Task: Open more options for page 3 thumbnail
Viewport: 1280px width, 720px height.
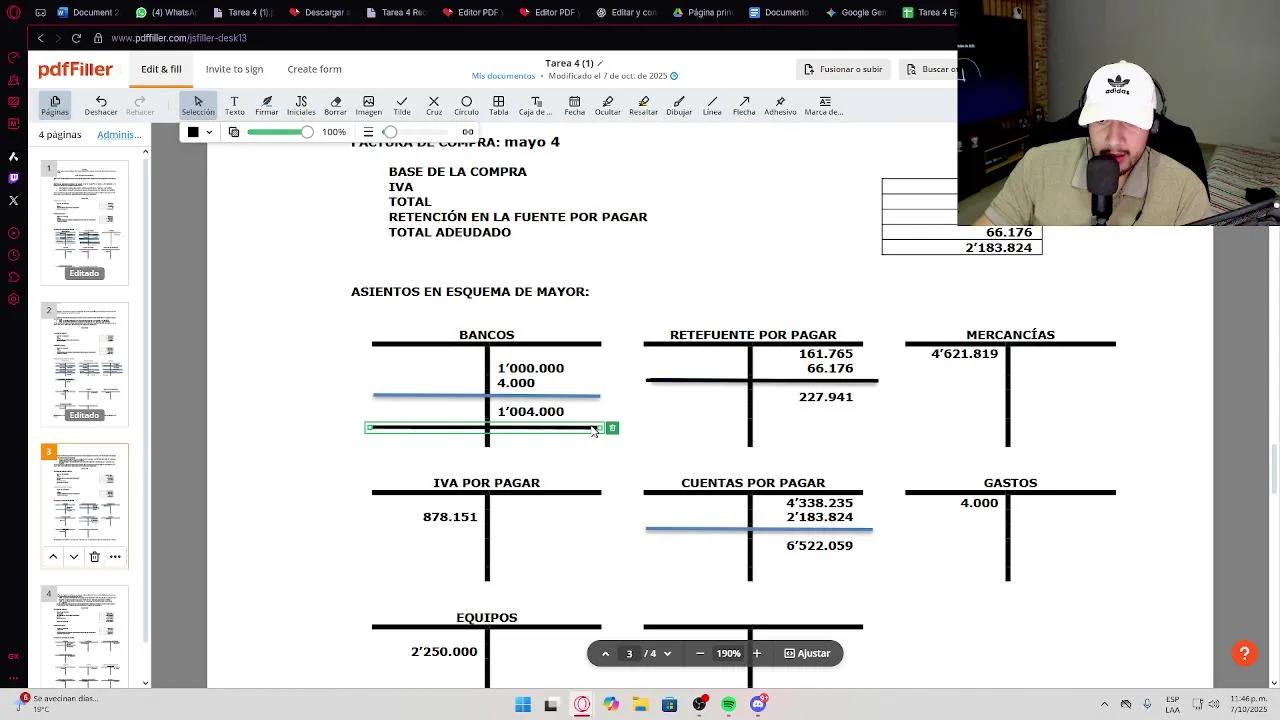Action: click(x=115, y=557)
